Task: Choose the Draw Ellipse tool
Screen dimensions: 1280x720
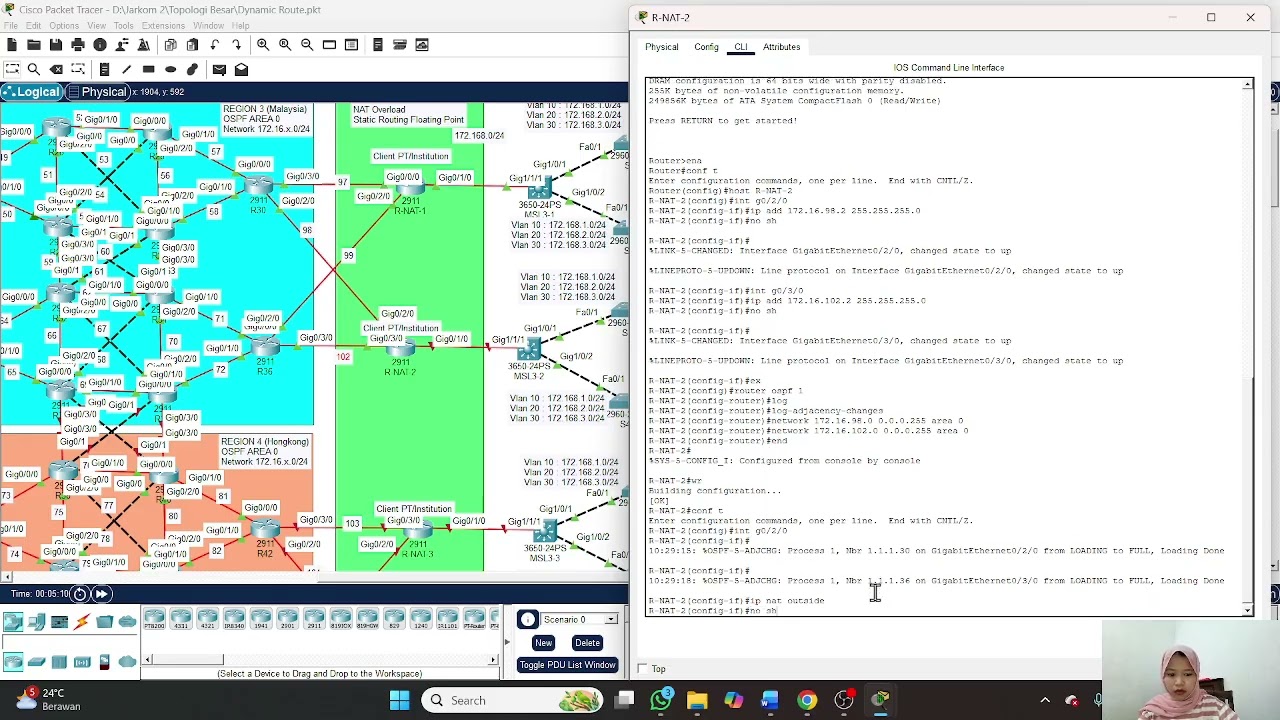Action: [170, 69]
